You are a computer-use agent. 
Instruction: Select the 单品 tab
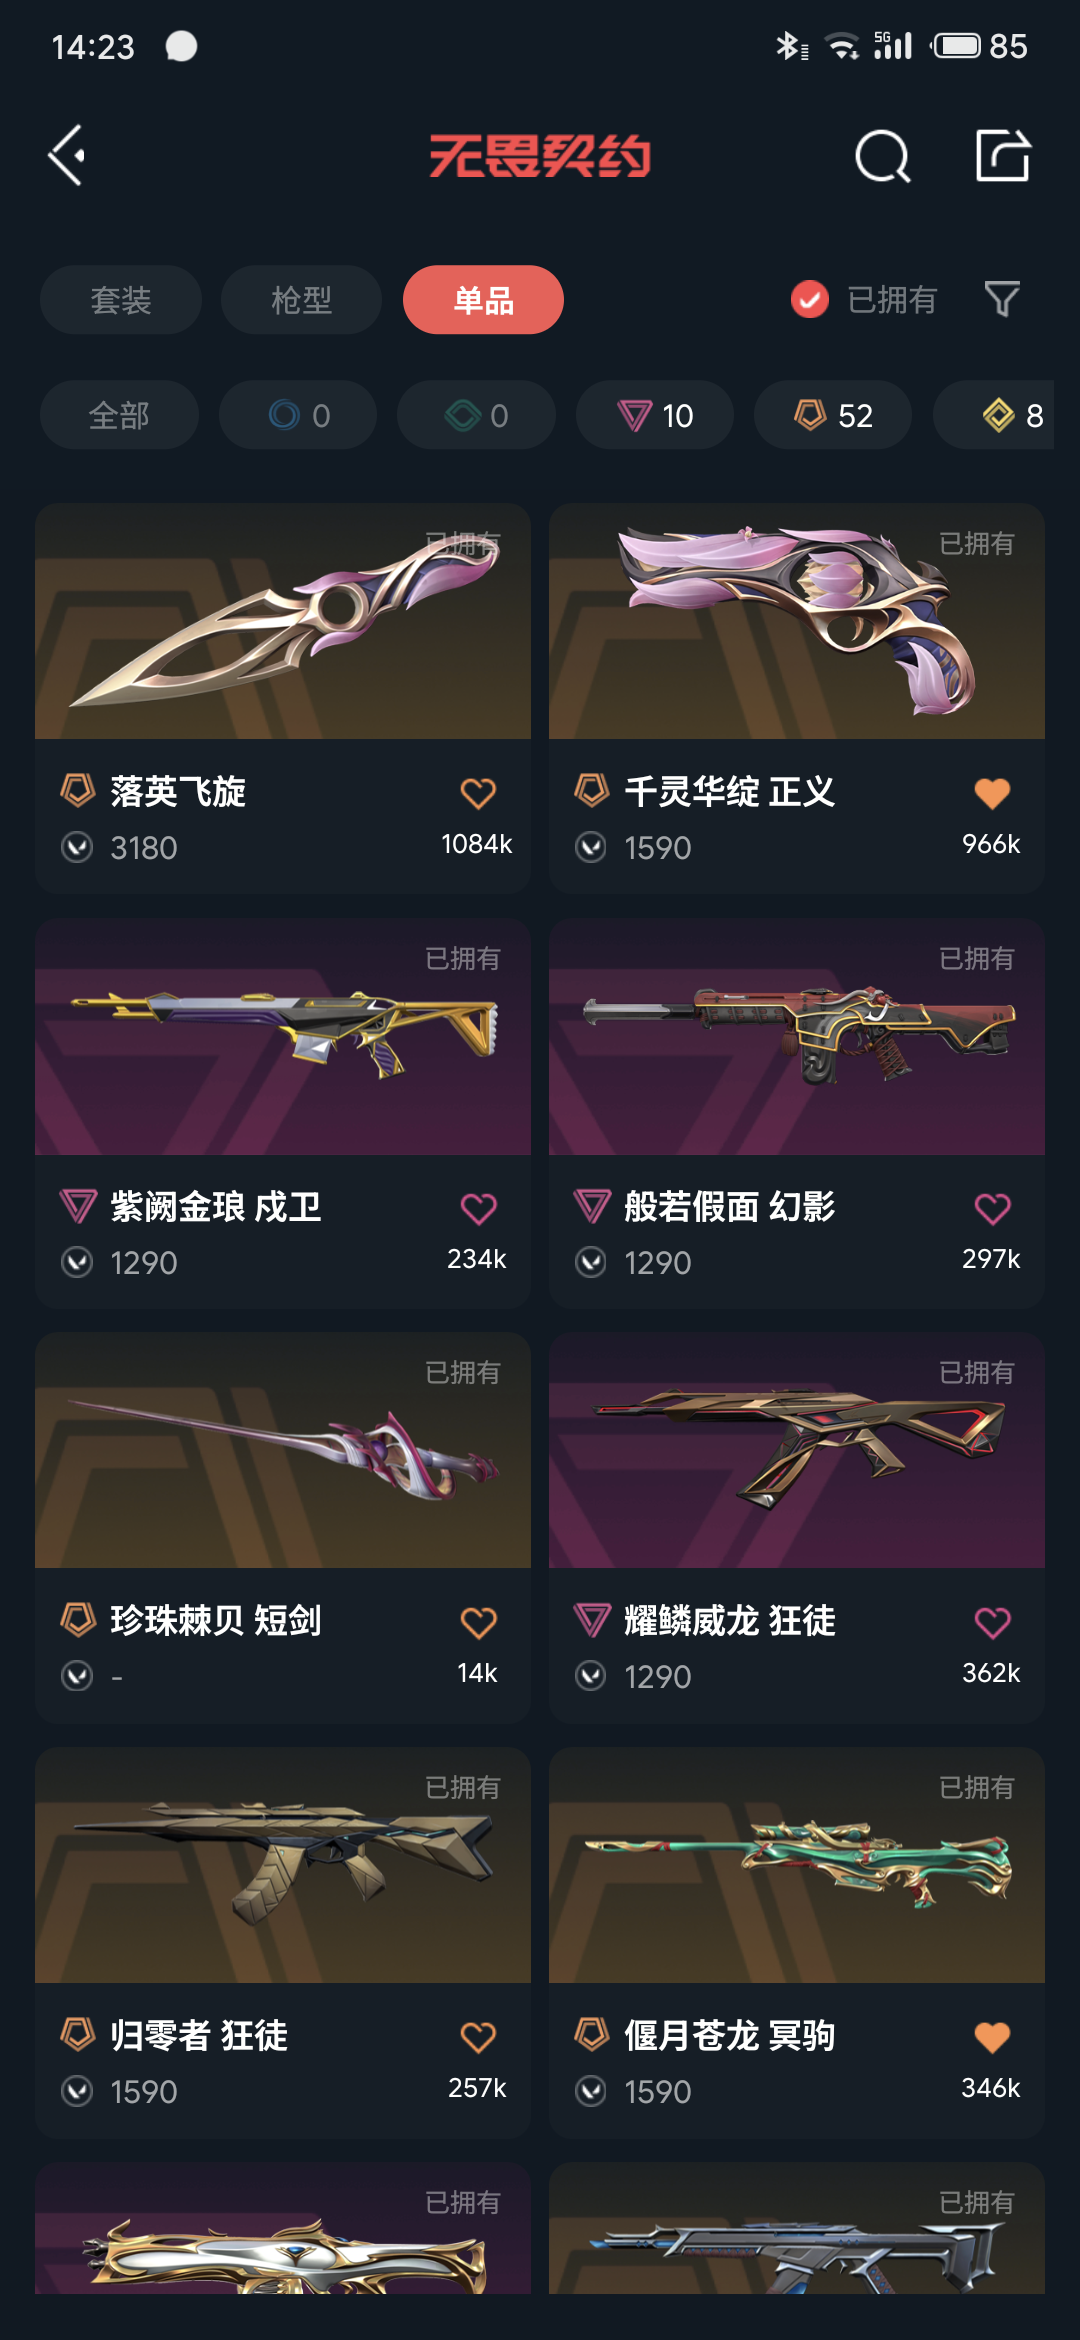483,299
